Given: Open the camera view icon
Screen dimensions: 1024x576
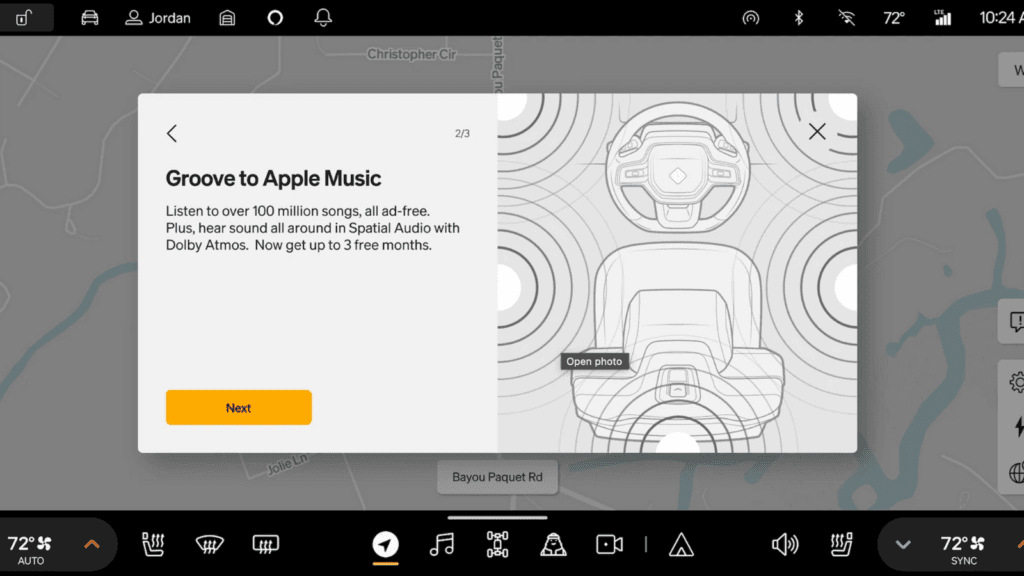Looking at the screenshot, I should pos(609,544).
